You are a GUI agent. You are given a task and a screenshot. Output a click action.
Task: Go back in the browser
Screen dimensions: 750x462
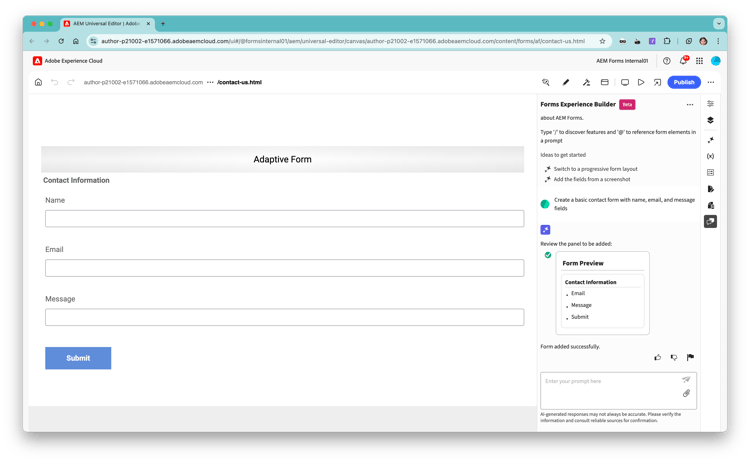[32, 41]
